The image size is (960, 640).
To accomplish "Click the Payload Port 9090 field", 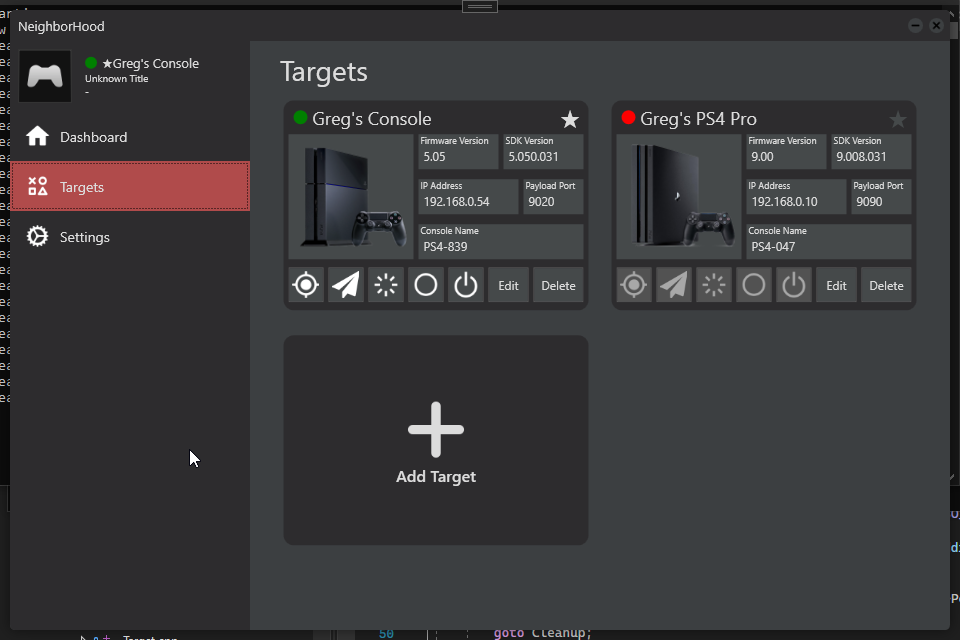I will click(x=881, y=197).
